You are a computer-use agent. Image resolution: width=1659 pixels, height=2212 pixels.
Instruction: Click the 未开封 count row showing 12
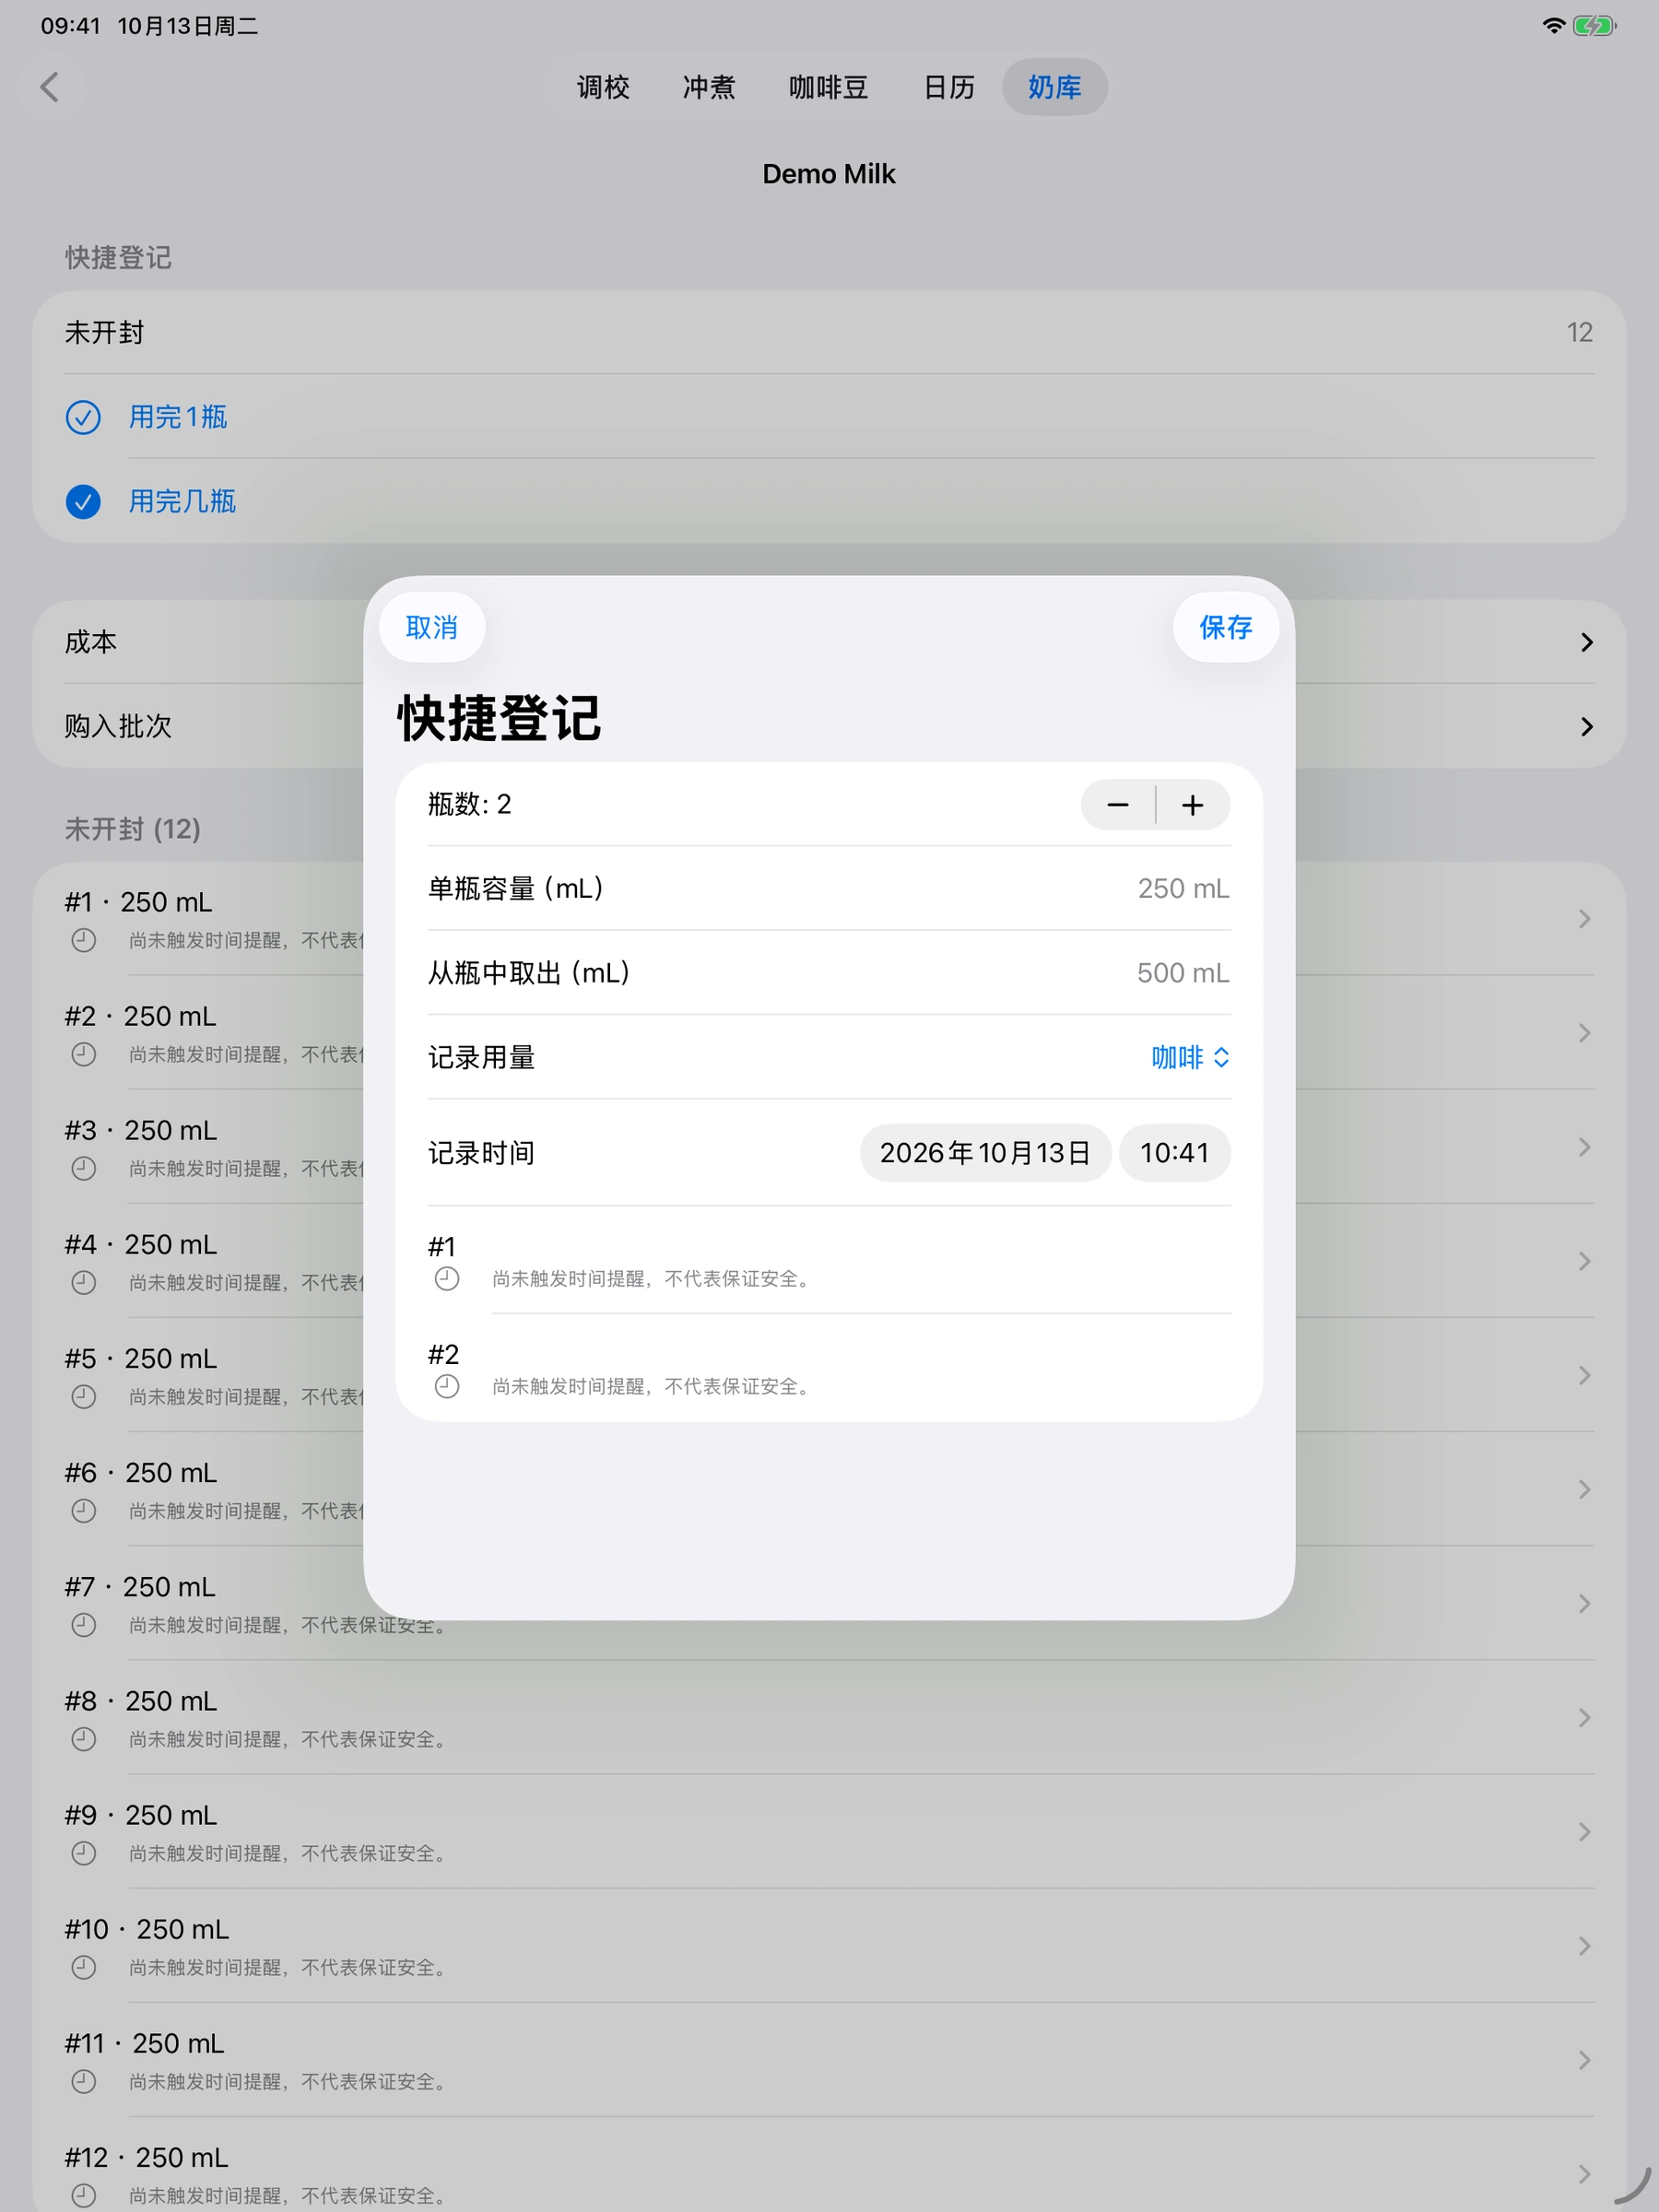coord(829,332)
